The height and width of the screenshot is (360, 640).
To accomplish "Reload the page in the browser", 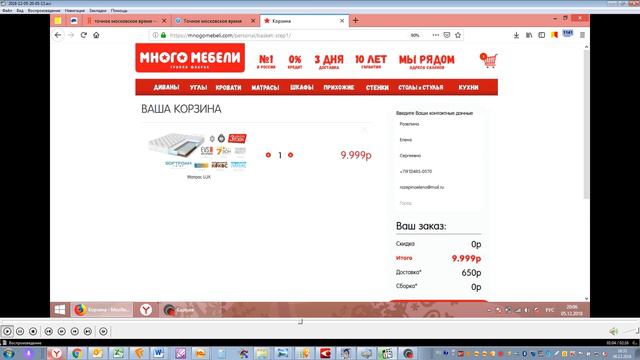I will (x=84, y=35).
